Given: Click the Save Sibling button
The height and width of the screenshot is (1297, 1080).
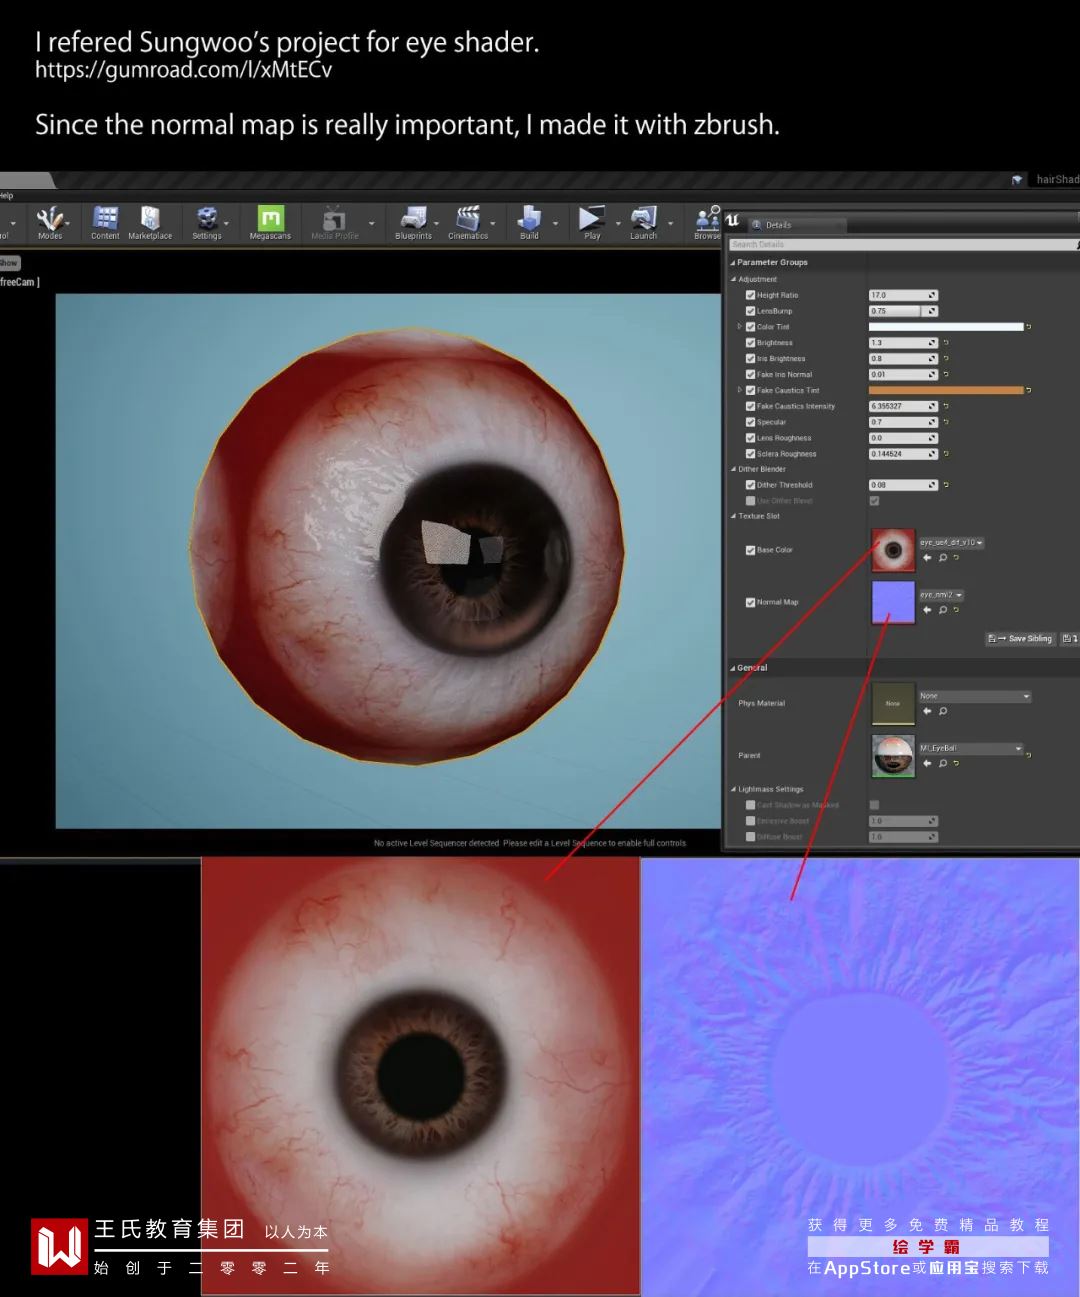Looking at the screenshot, I should coord(1020,638).
